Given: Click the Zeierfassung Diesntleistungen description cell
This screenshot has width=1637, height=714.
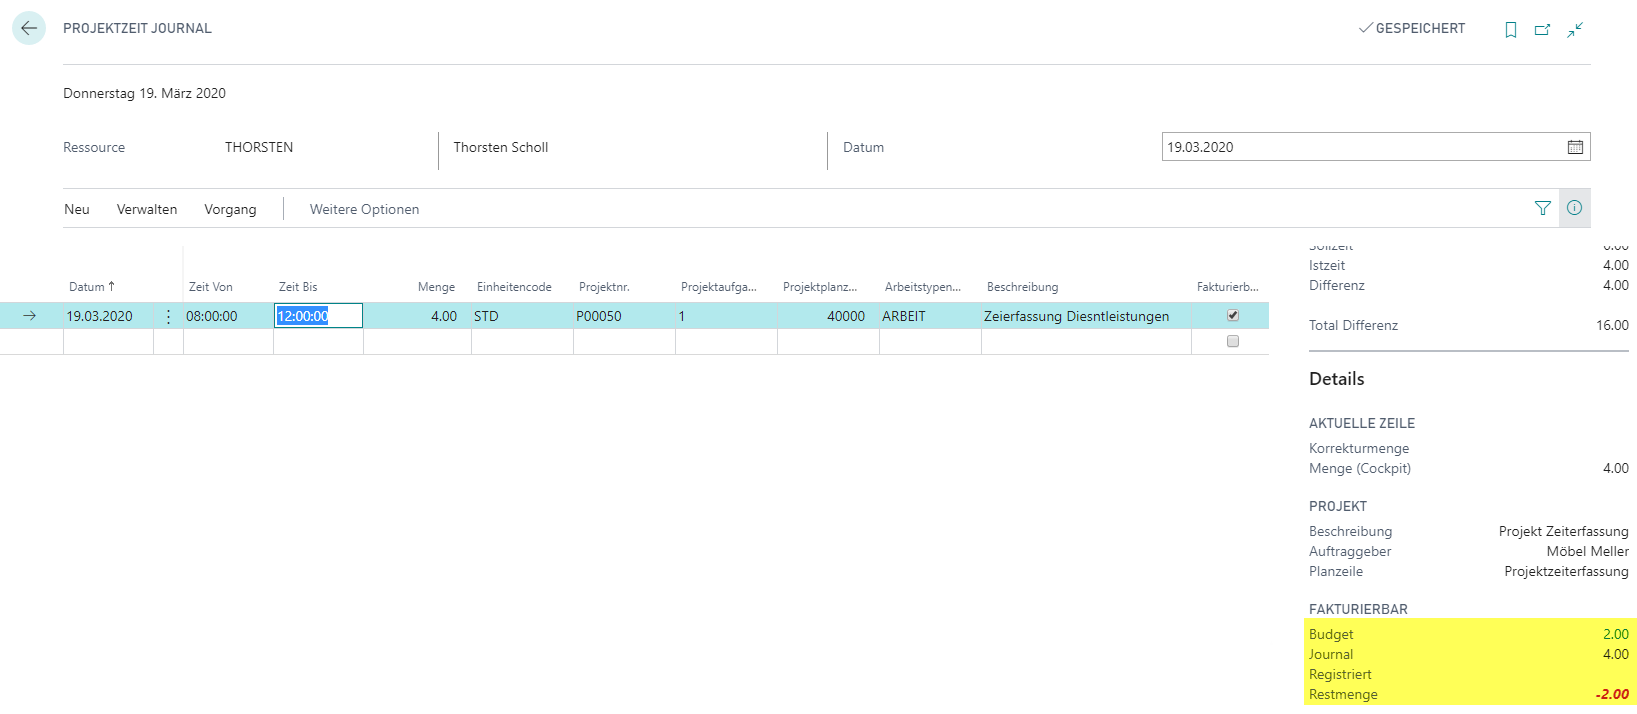Looking at the screenshot, I should coord(1086,316).
